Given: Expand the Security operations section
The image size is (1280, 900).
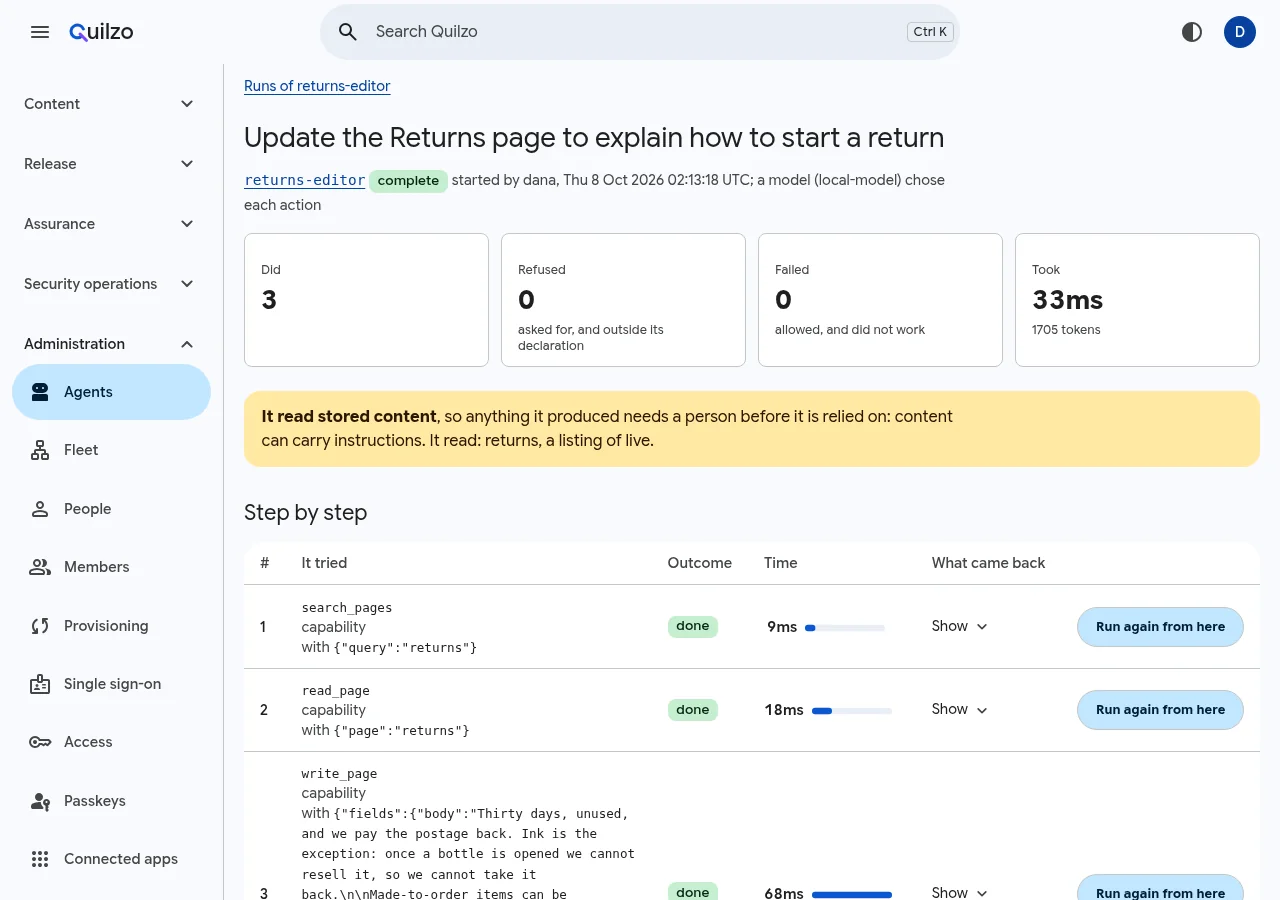Looking at the screenshot, I should coord(111,284).
